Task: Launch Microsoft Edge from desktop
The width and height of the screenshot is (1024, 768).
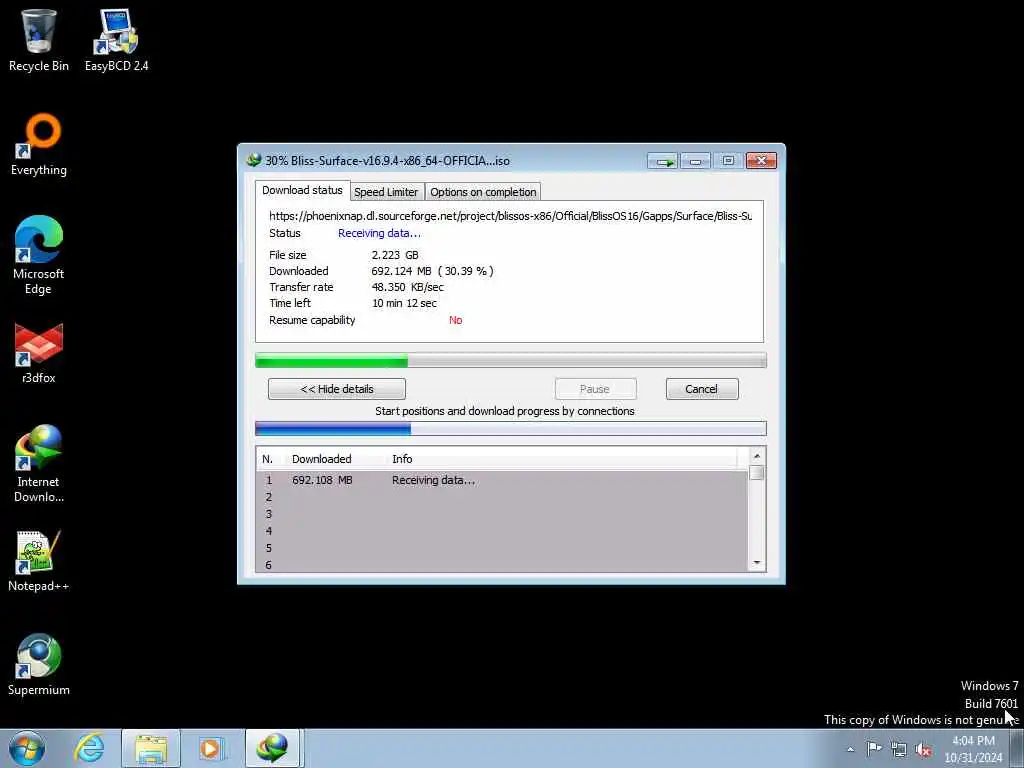Action: click(39, 255)
